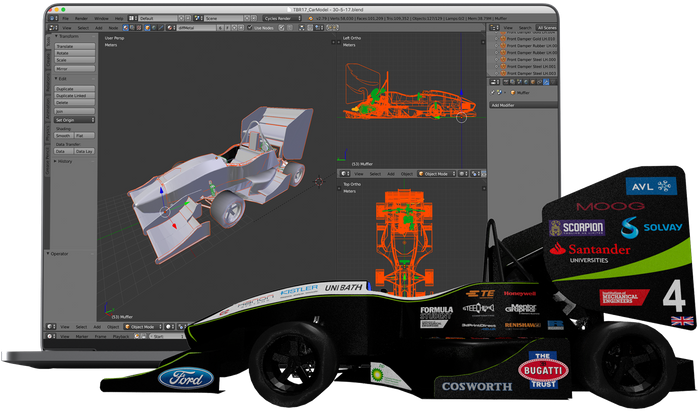Click the Scene name field
The width and height of the screenshot is (699, 412).
click(x=223, y=18)
